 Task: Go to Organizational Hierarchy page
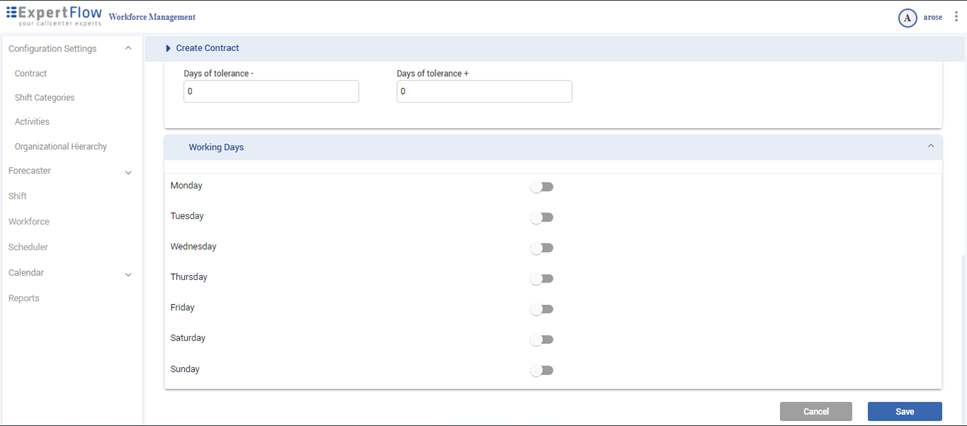click(61, 147)
